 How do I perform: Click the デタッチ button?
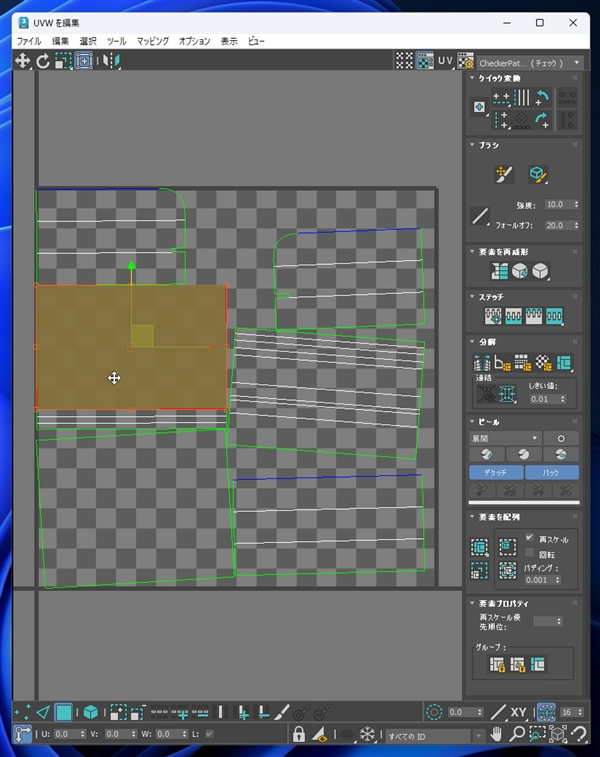496,473
